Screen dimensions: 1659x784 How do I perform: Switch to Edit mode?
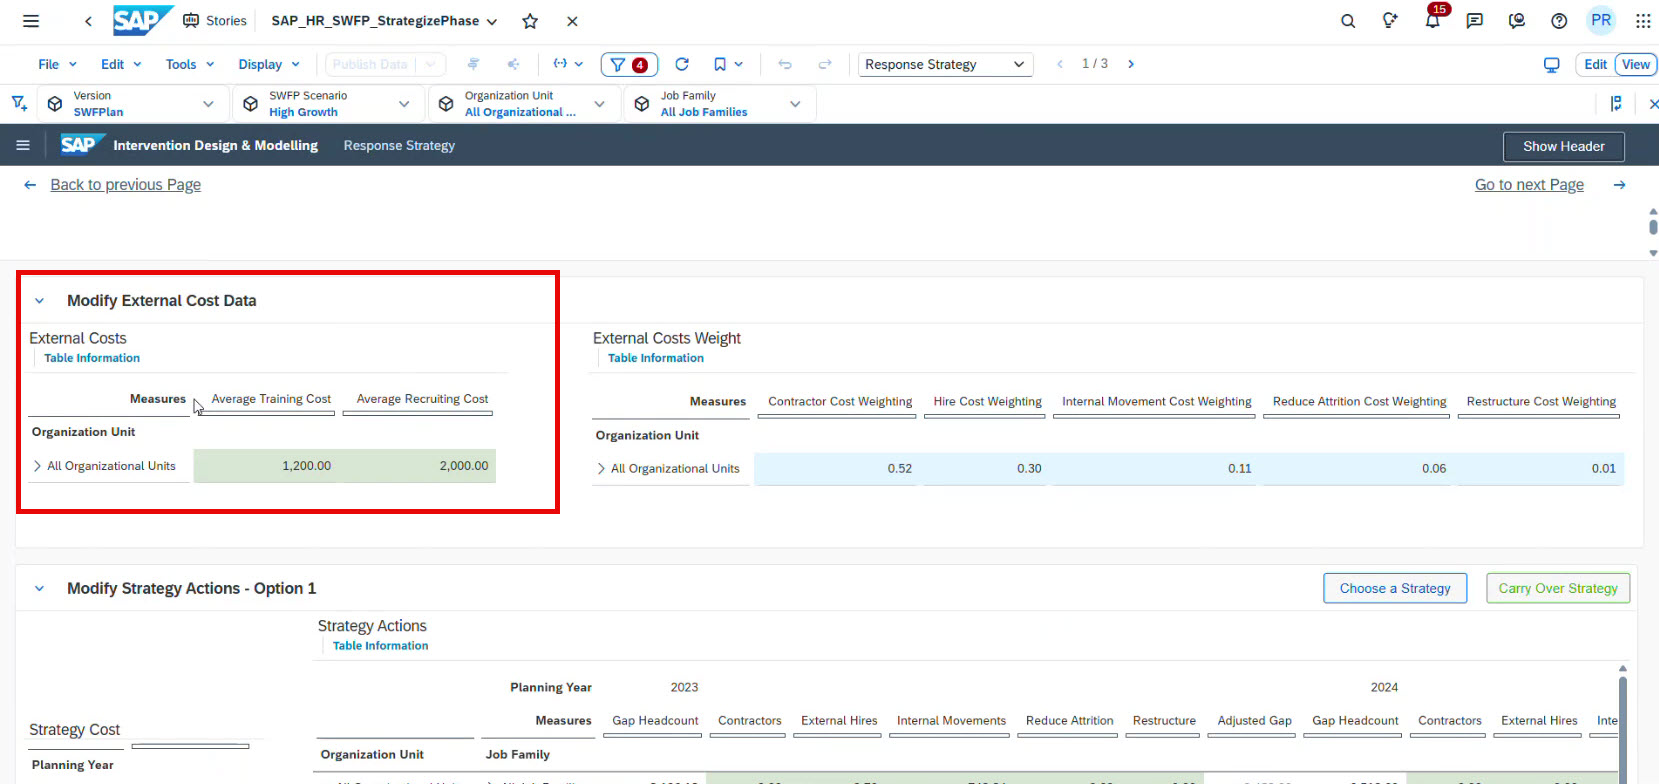coord(1595,64)
